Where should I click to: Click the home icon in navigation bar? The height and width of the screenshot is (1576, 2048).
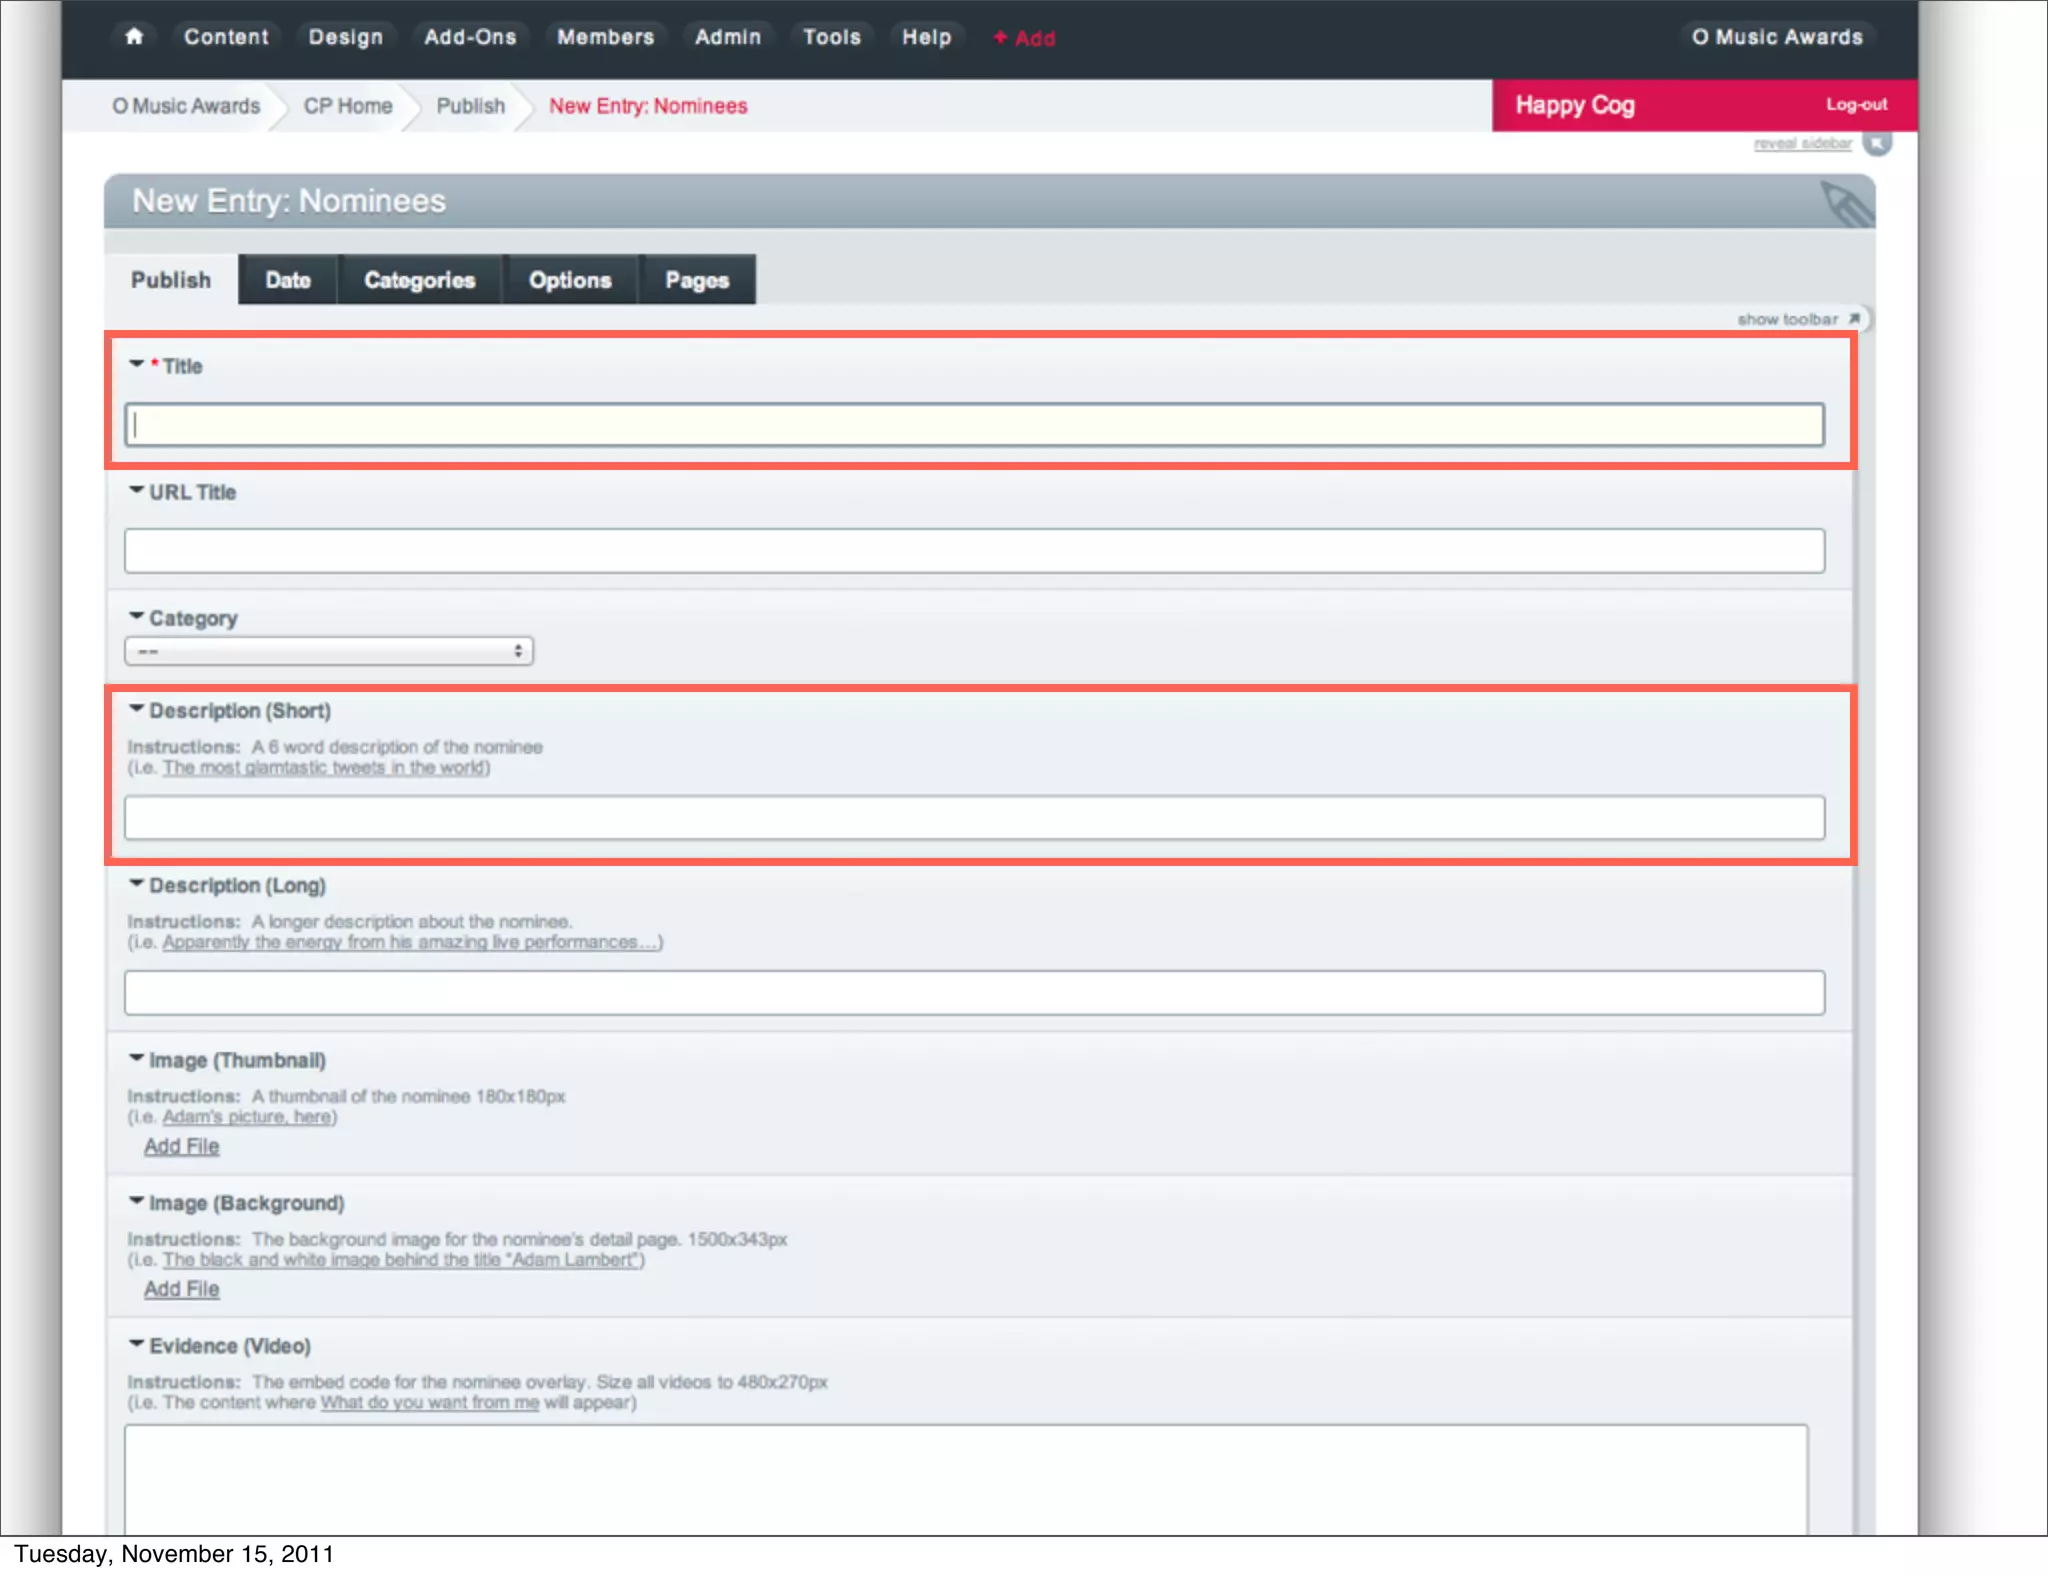134,37
